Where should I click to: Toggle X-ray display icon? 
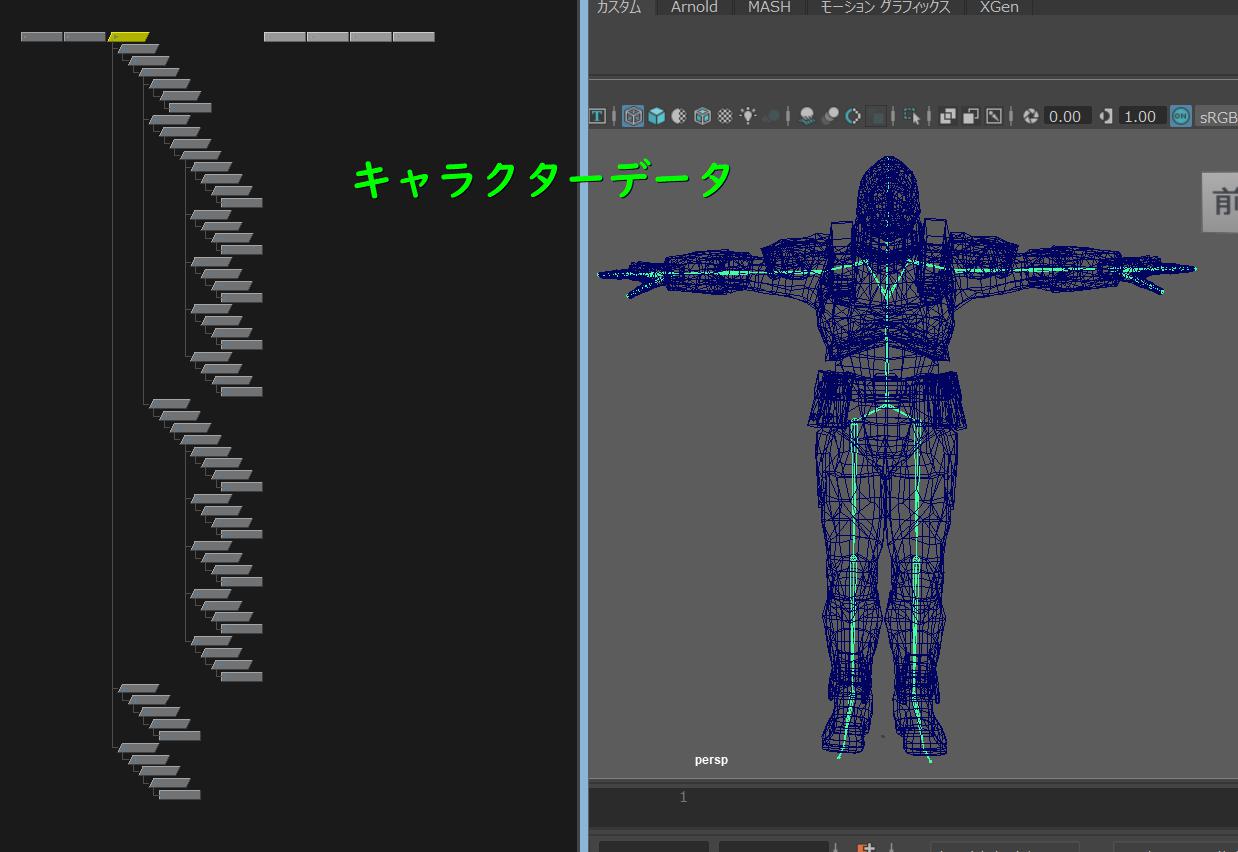coord(948,116)
